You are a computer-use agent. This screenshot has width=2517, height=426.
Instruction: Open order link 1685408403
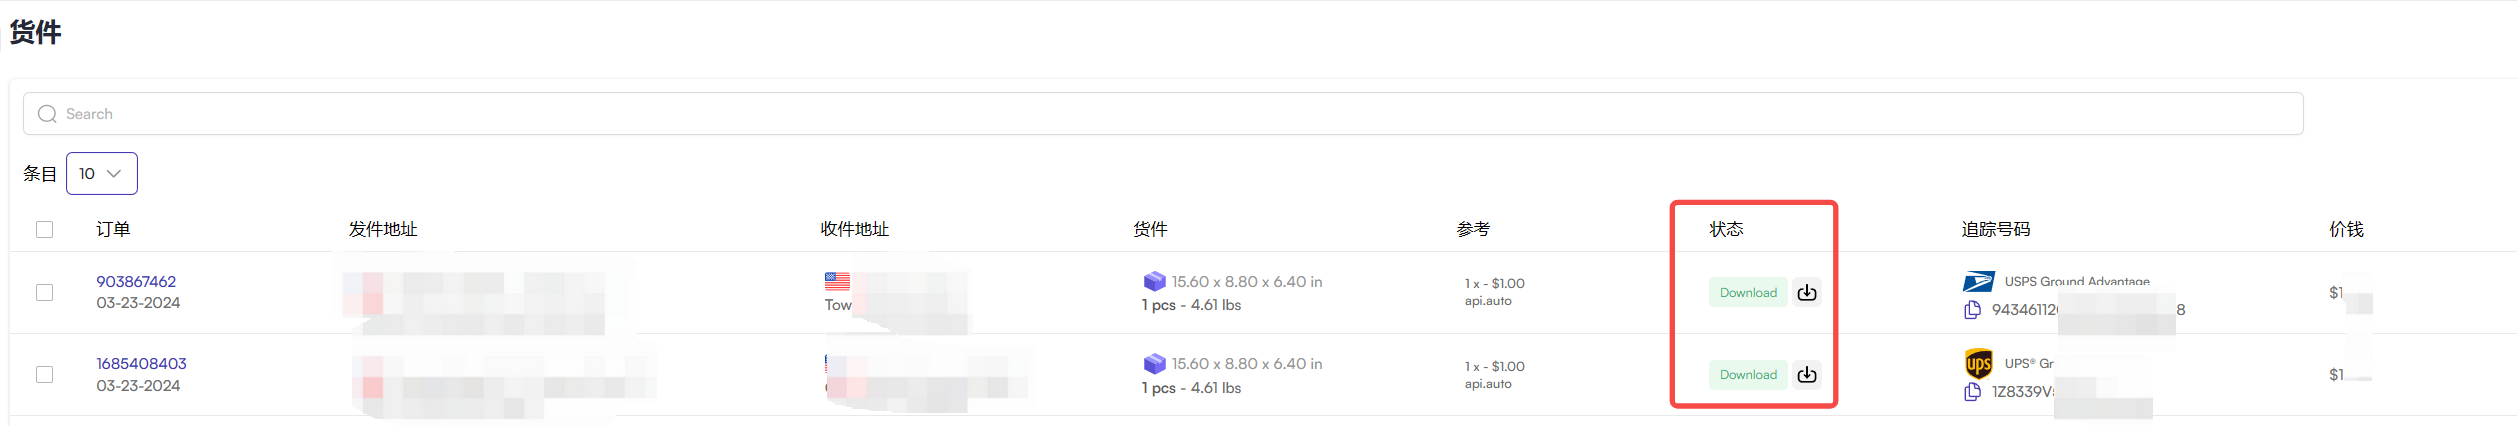click(x=141, y=364)
